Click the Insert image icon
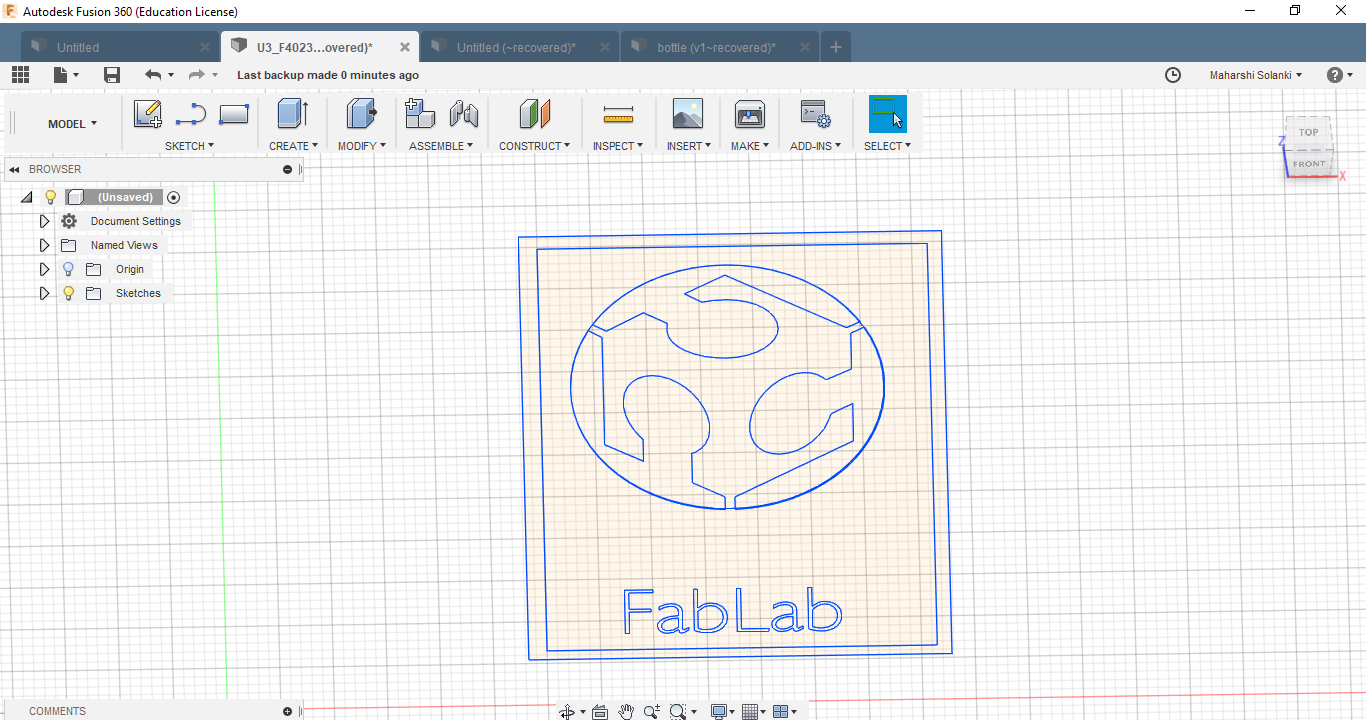 (x=688, y=114)
